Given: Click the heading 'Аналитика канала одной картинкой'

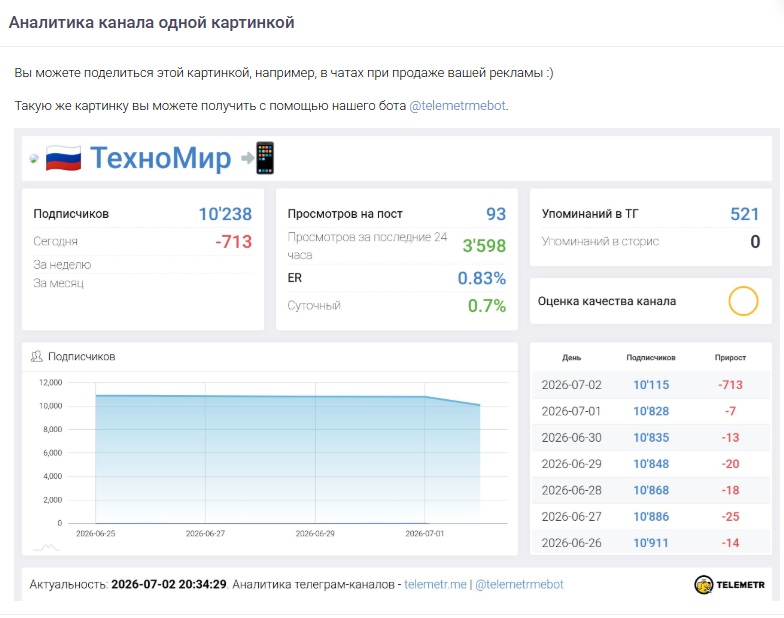Looking at the screenshot, I should [152, 22].
